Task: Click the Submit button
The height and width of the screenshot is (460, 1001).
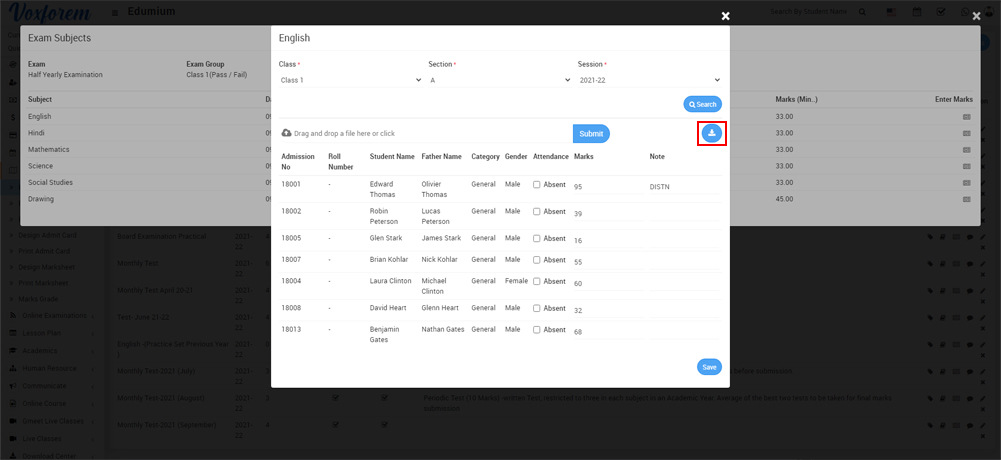Action: tap(591, 134)
